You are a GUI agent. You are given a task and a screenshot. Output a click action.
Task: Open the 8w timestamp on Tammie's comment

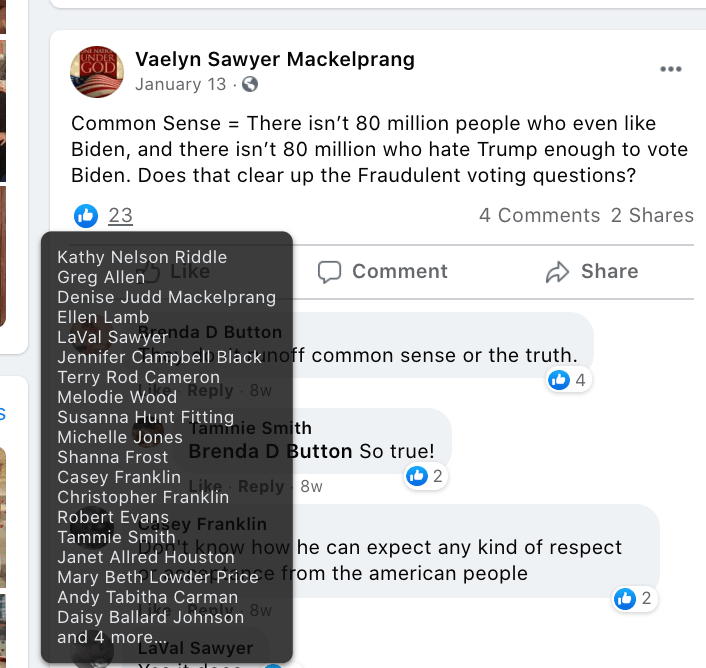tap(311, 486)
